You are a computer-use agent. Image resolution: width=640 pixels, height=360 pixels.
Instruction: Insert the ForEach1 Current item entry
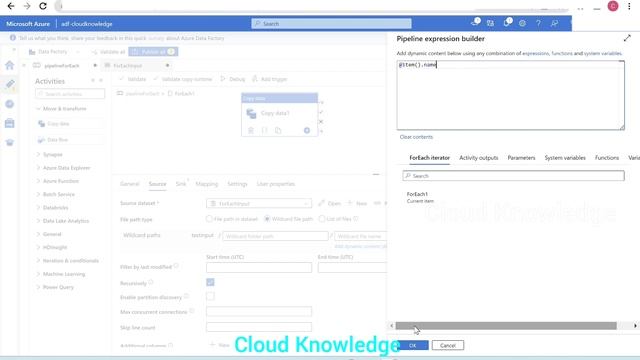click(x=420, y=198)
